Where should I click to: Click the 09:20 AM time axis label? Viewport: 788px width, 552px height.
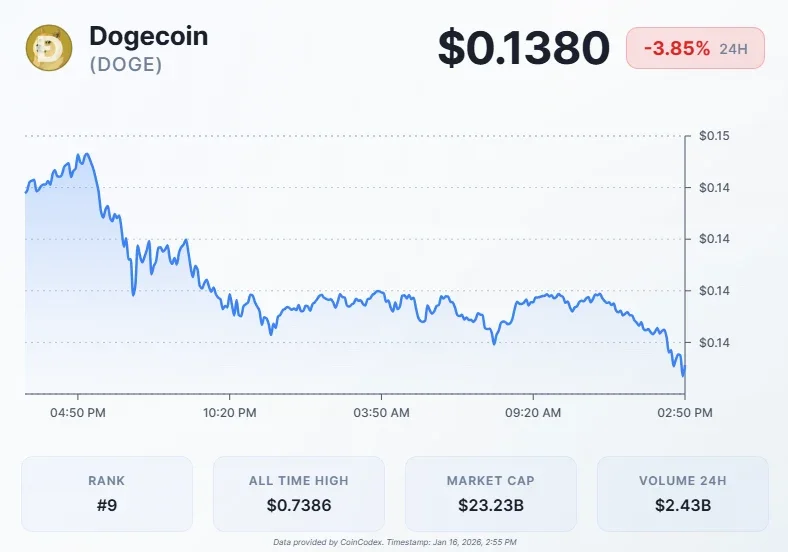[x=534, y=412]
